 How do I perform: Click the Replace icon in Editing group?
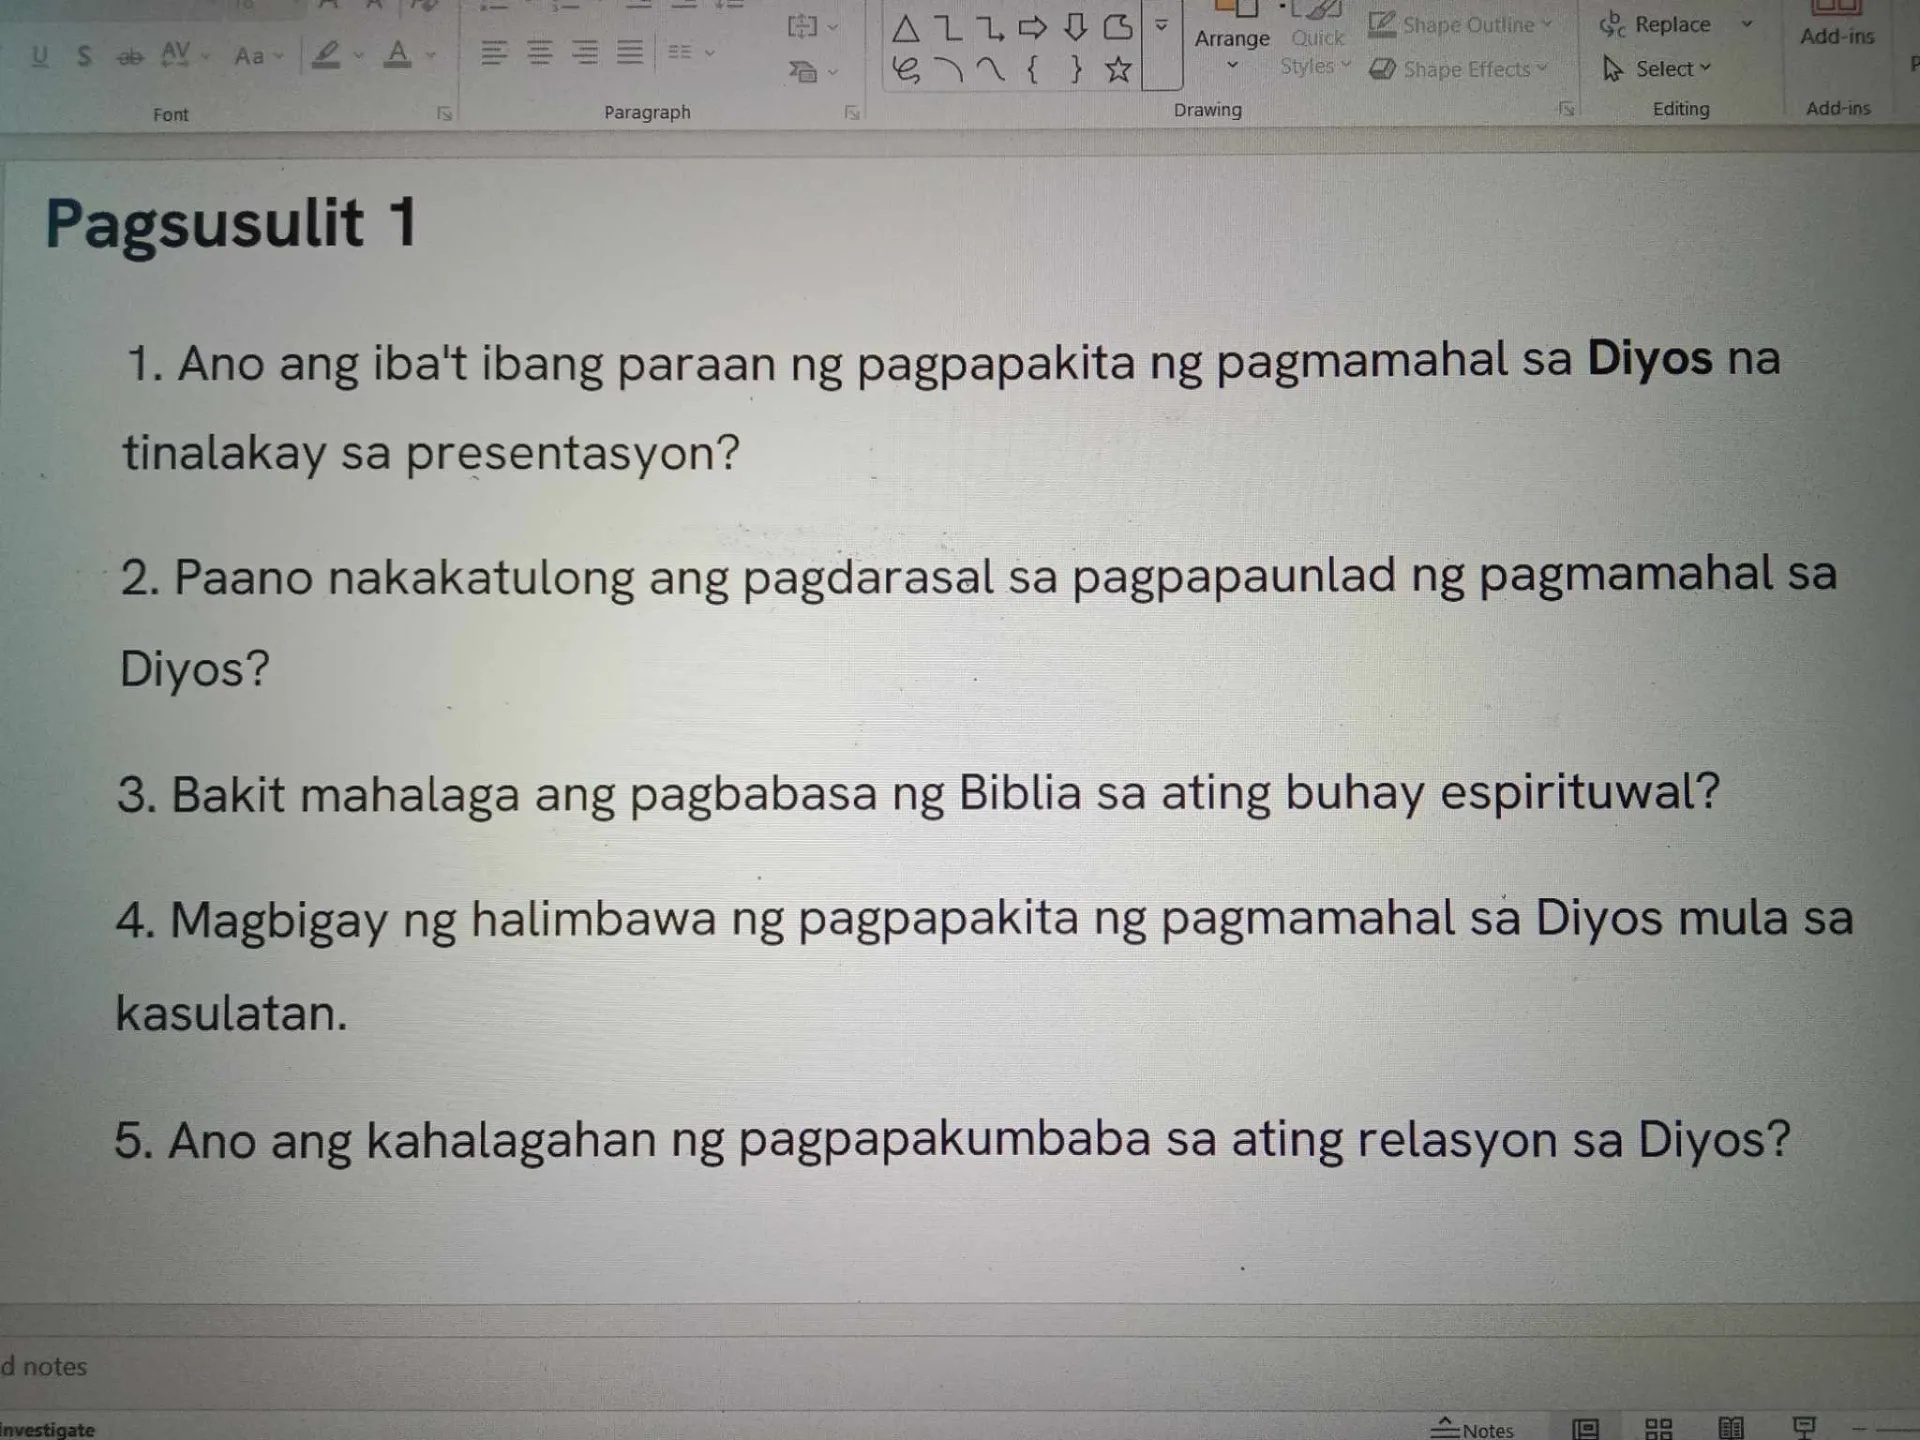coord(1613,25)
